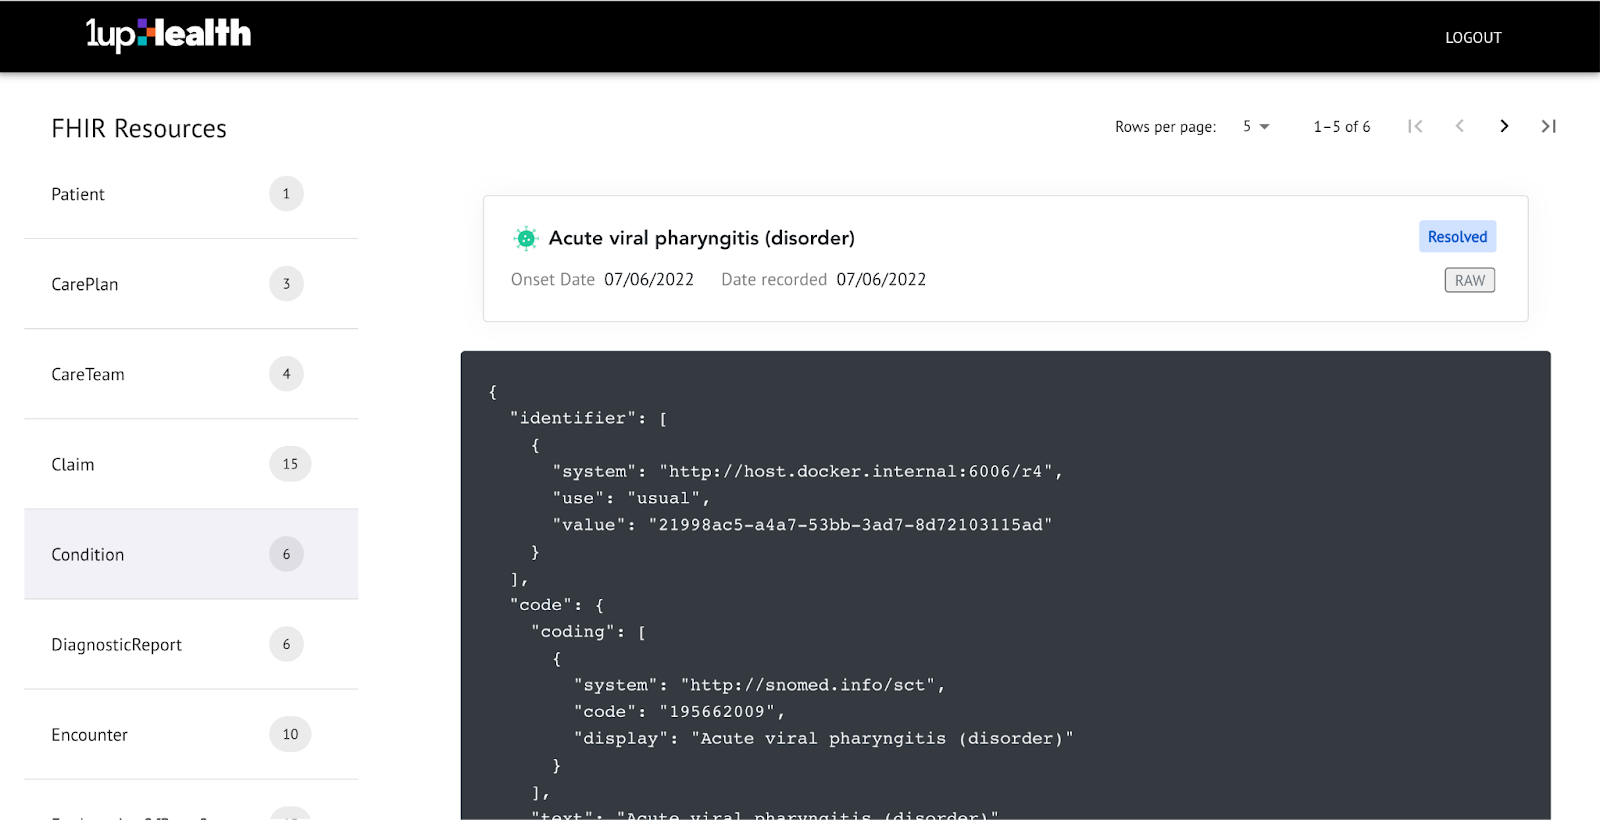Select the Patient resource

pos(191,194)
